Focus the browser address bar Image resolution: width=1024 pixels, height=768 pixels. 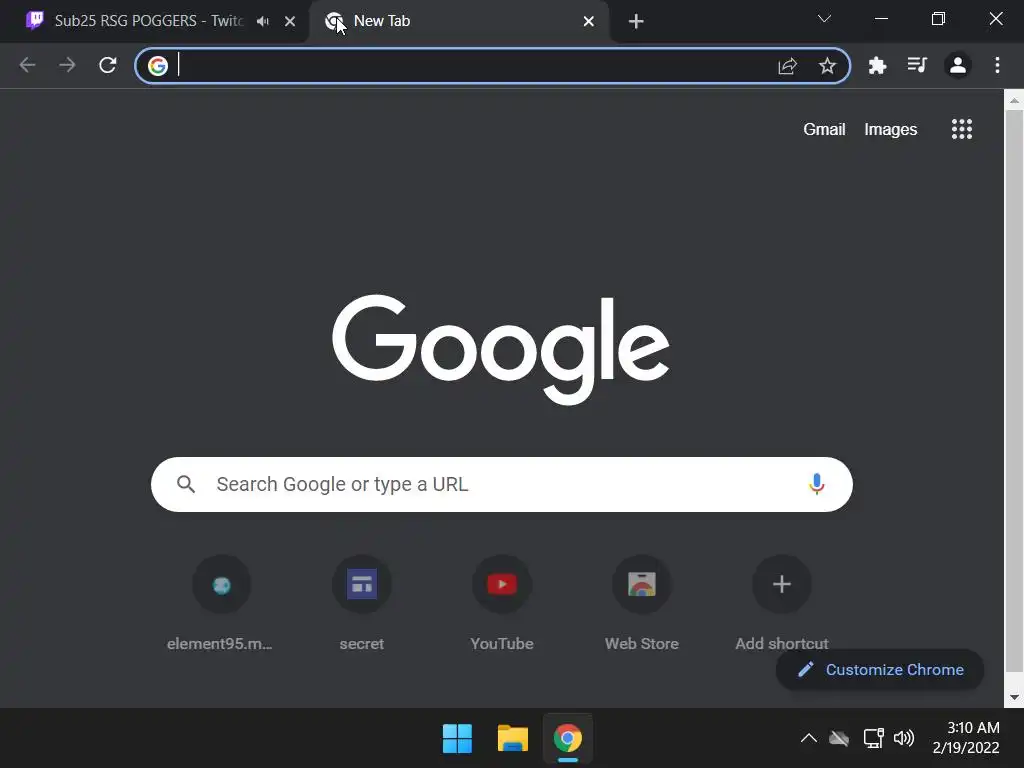(492, 66)
